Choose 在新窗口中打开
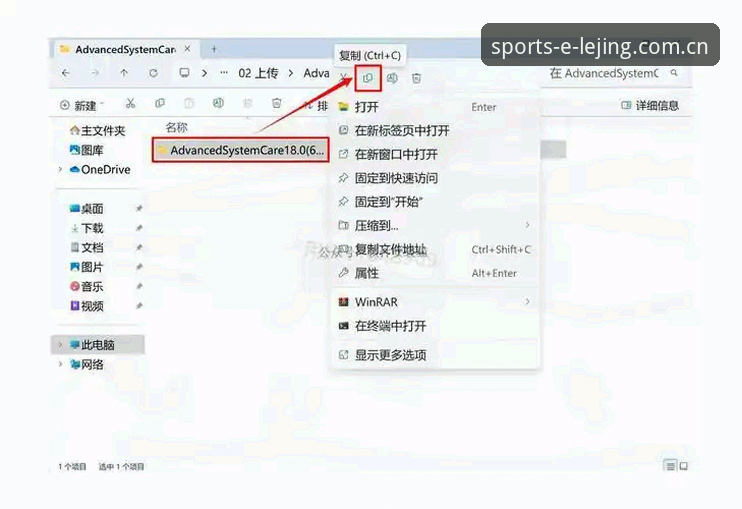742x509 pixels. coord(435,154)
